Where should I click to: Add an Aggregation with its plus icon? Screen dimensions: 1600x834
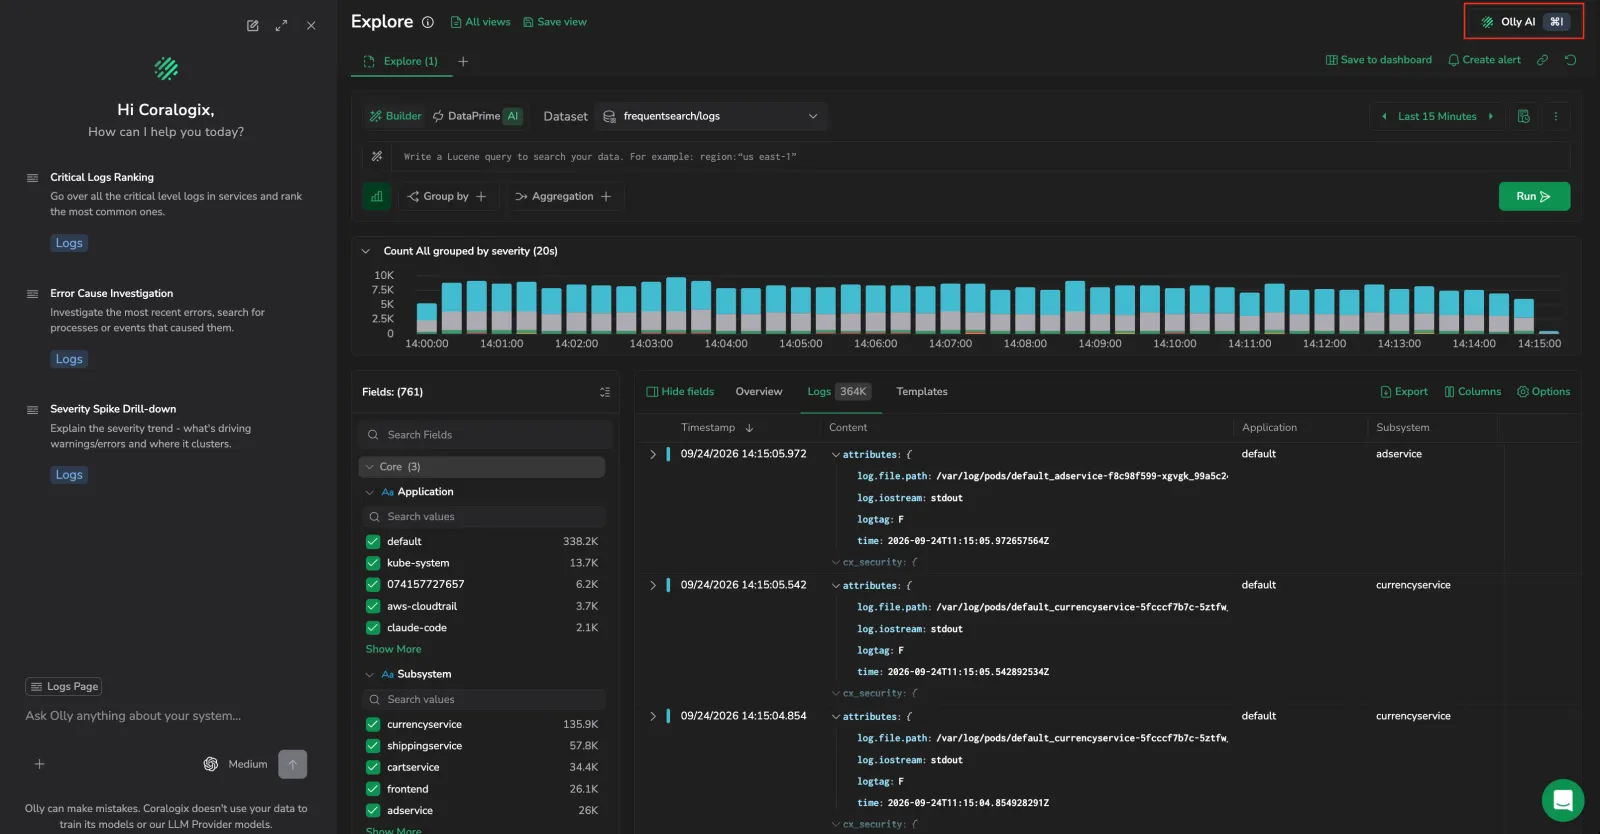coord(606,197)
